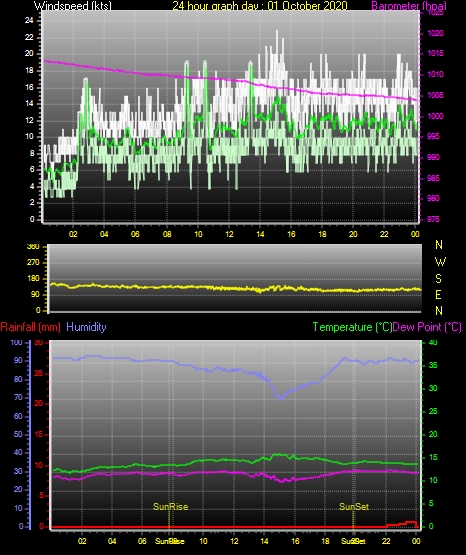
Task: Click the Barometer (hpa) axis title
Action: click(409, 6)
